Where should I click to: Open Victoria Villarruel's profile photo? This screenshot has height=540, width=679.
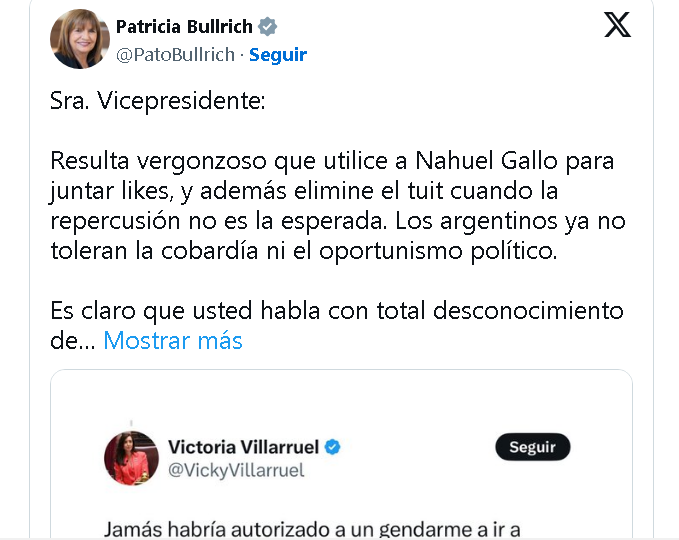pos(131,458)
